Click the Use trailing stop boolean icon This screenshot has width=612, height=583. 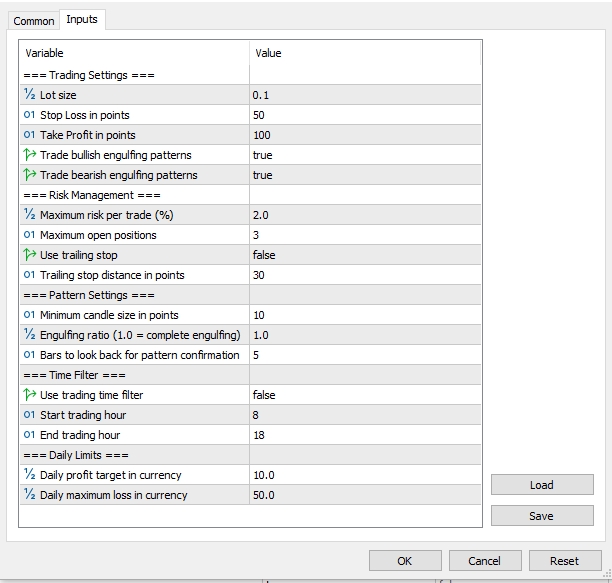pyautogui.click(x=30, y=254)
